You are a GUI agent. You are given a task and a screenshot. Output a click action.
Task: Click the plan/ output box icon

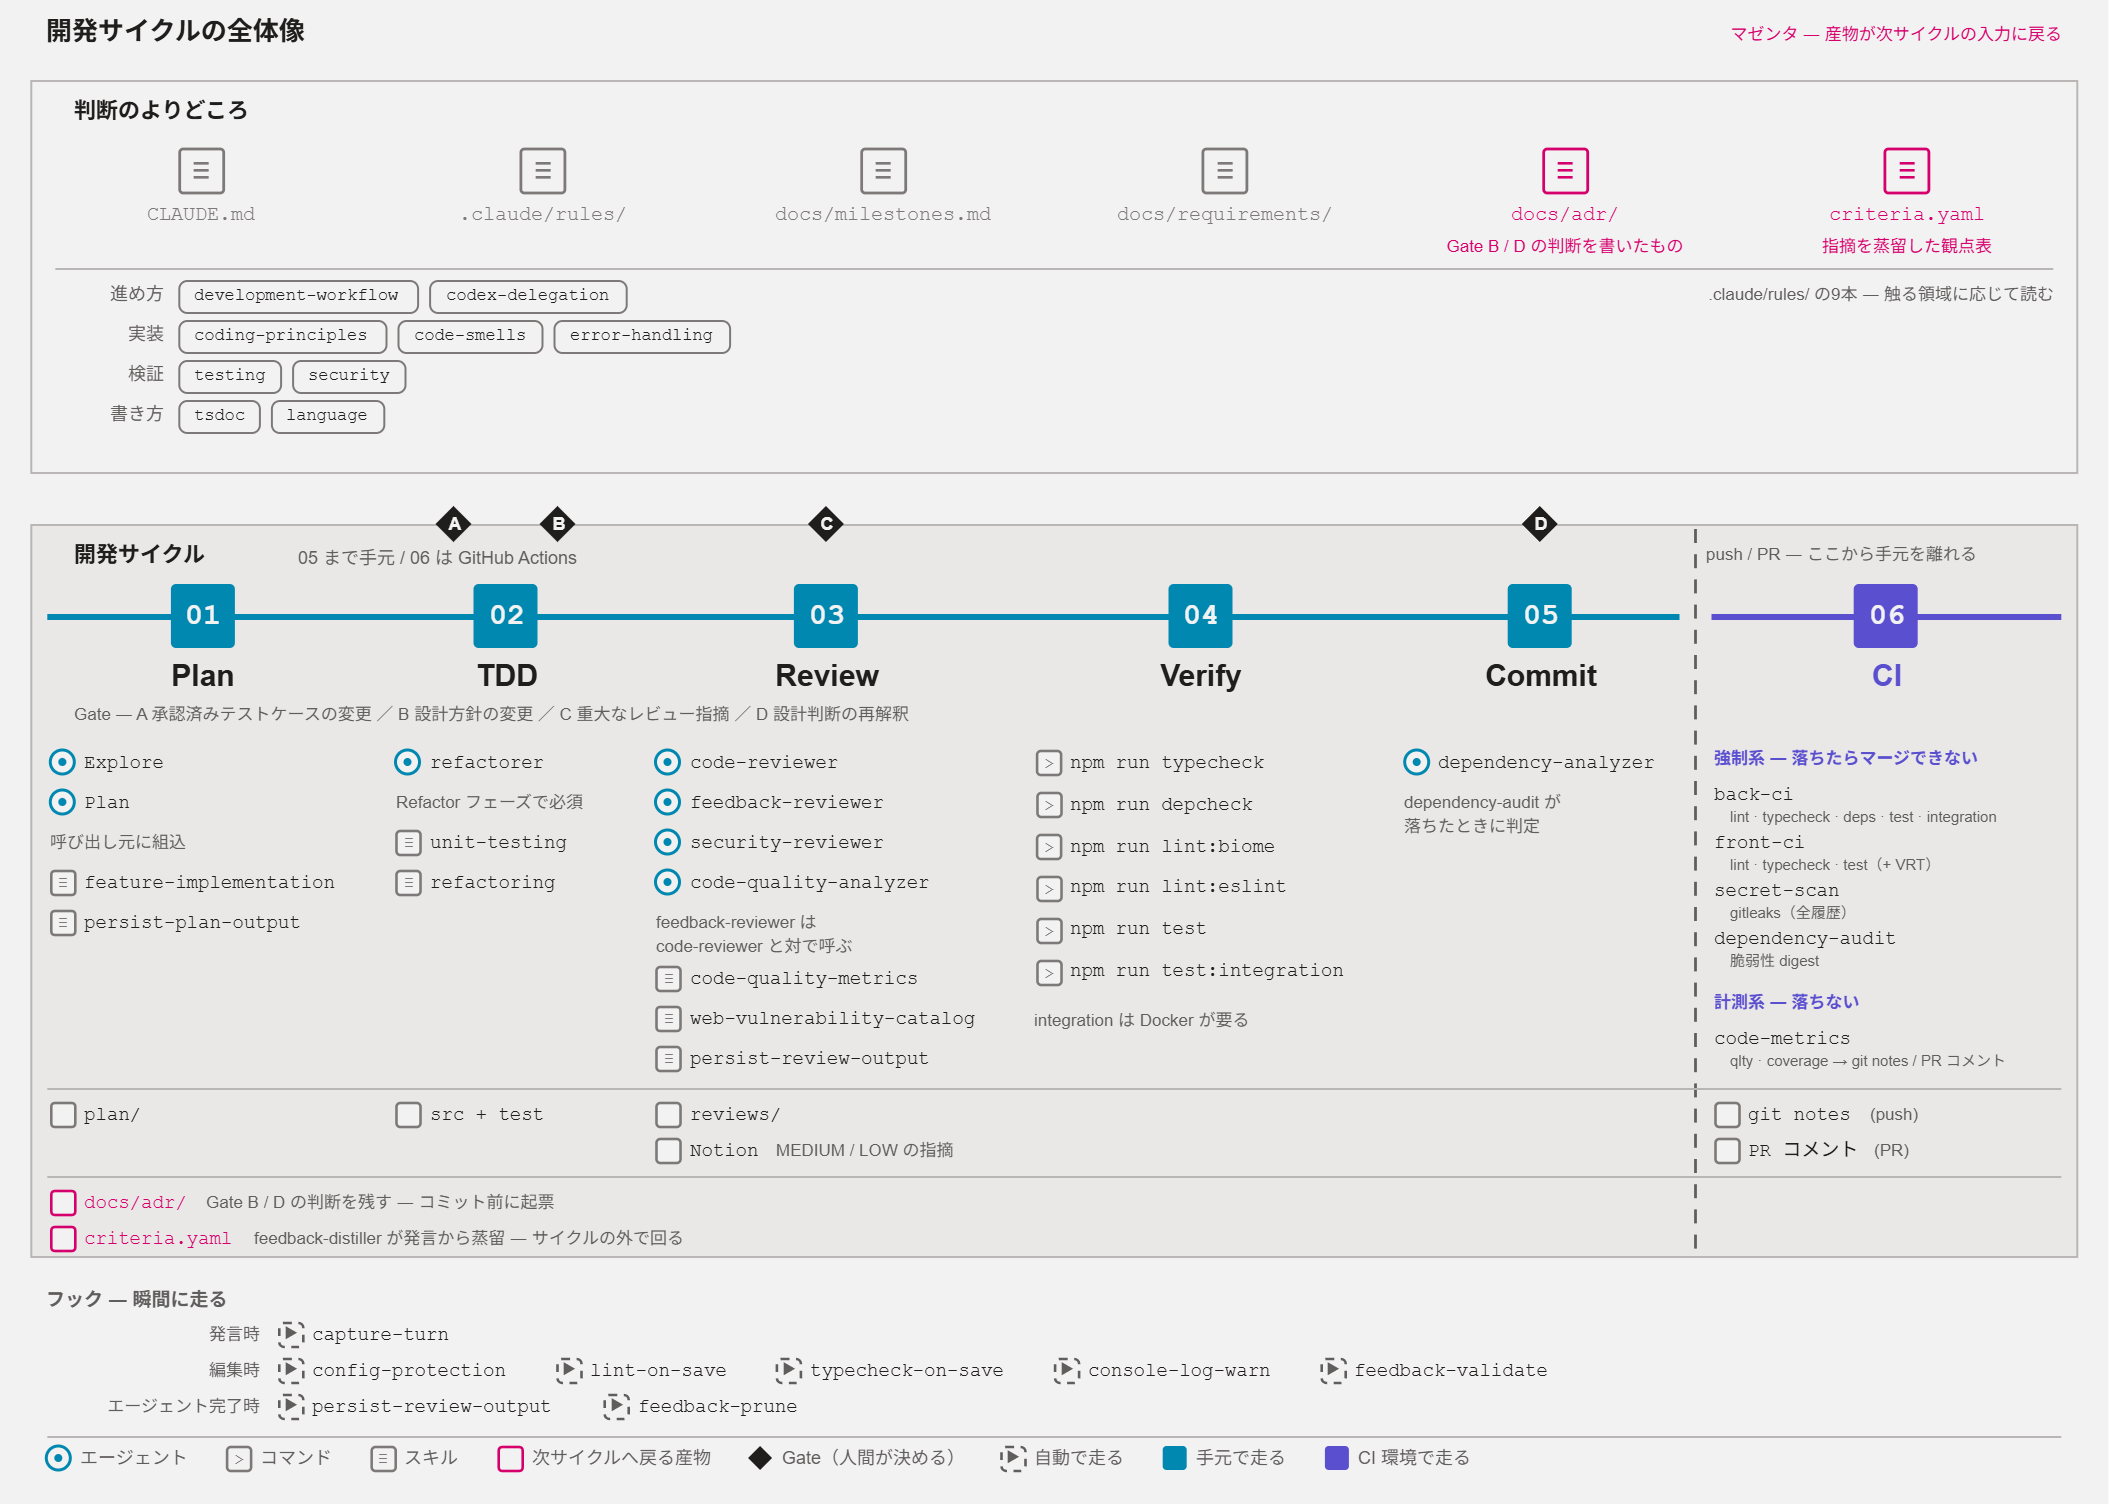(x=63, y=1115)
